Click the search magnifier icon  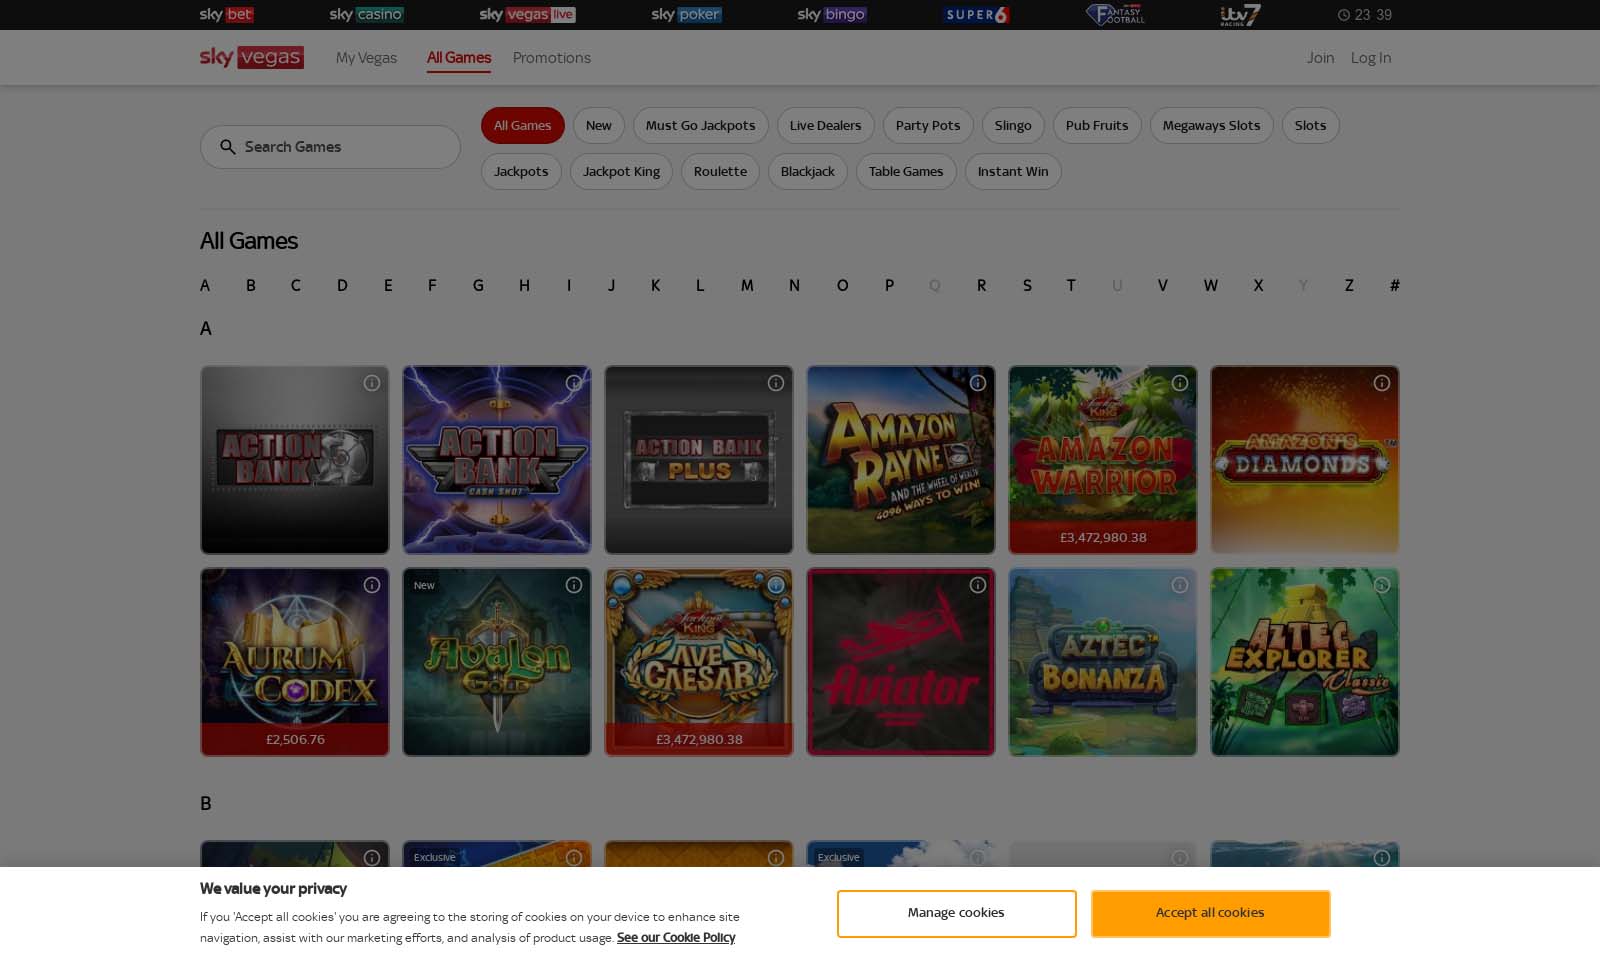tap(228, 146)
